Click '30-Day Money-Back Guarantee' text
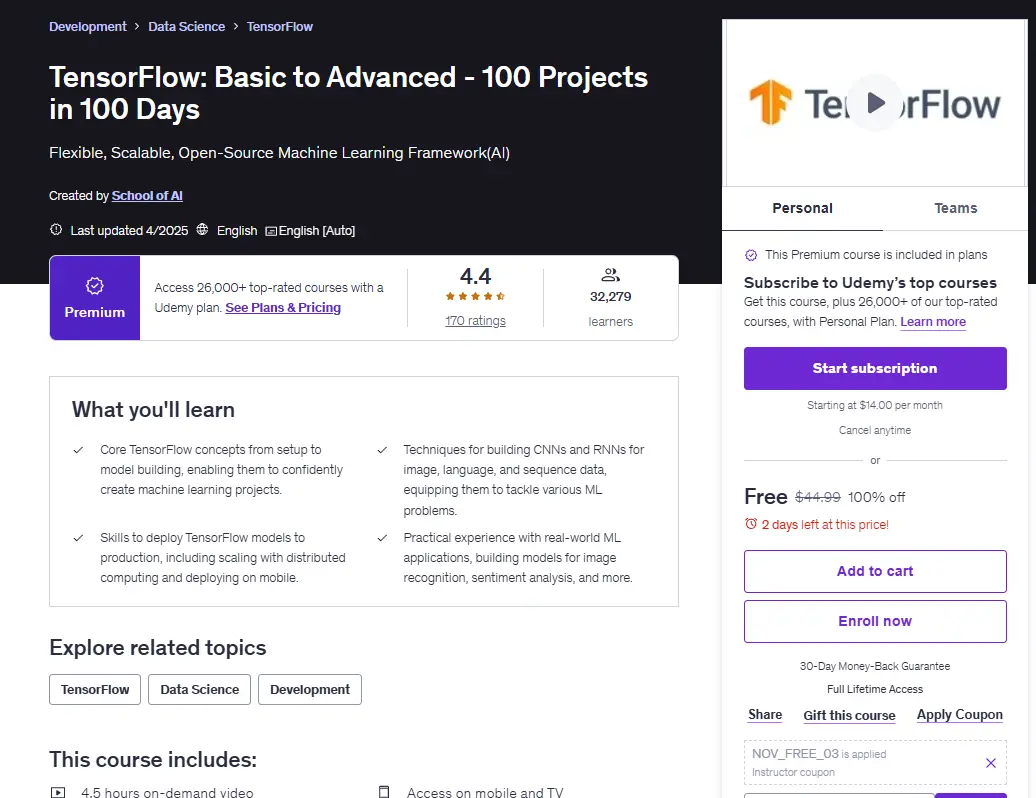 [x=875, y=666]
